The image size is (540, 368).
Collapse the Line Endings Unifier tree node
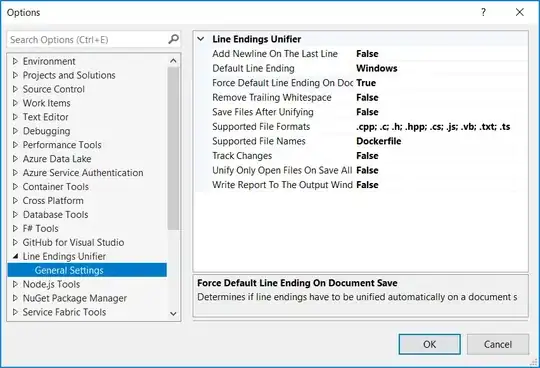[x=15, y=256]
